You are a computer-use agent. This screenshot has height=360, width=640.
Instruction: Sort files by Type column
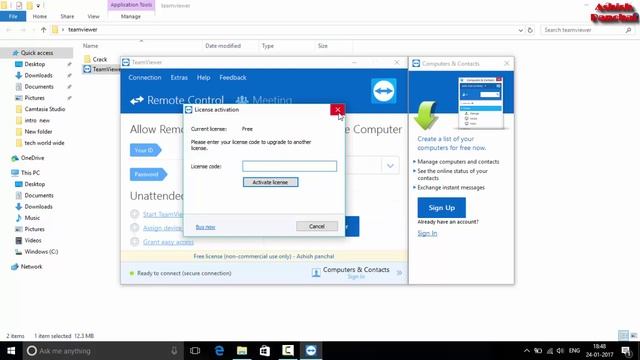268,46
